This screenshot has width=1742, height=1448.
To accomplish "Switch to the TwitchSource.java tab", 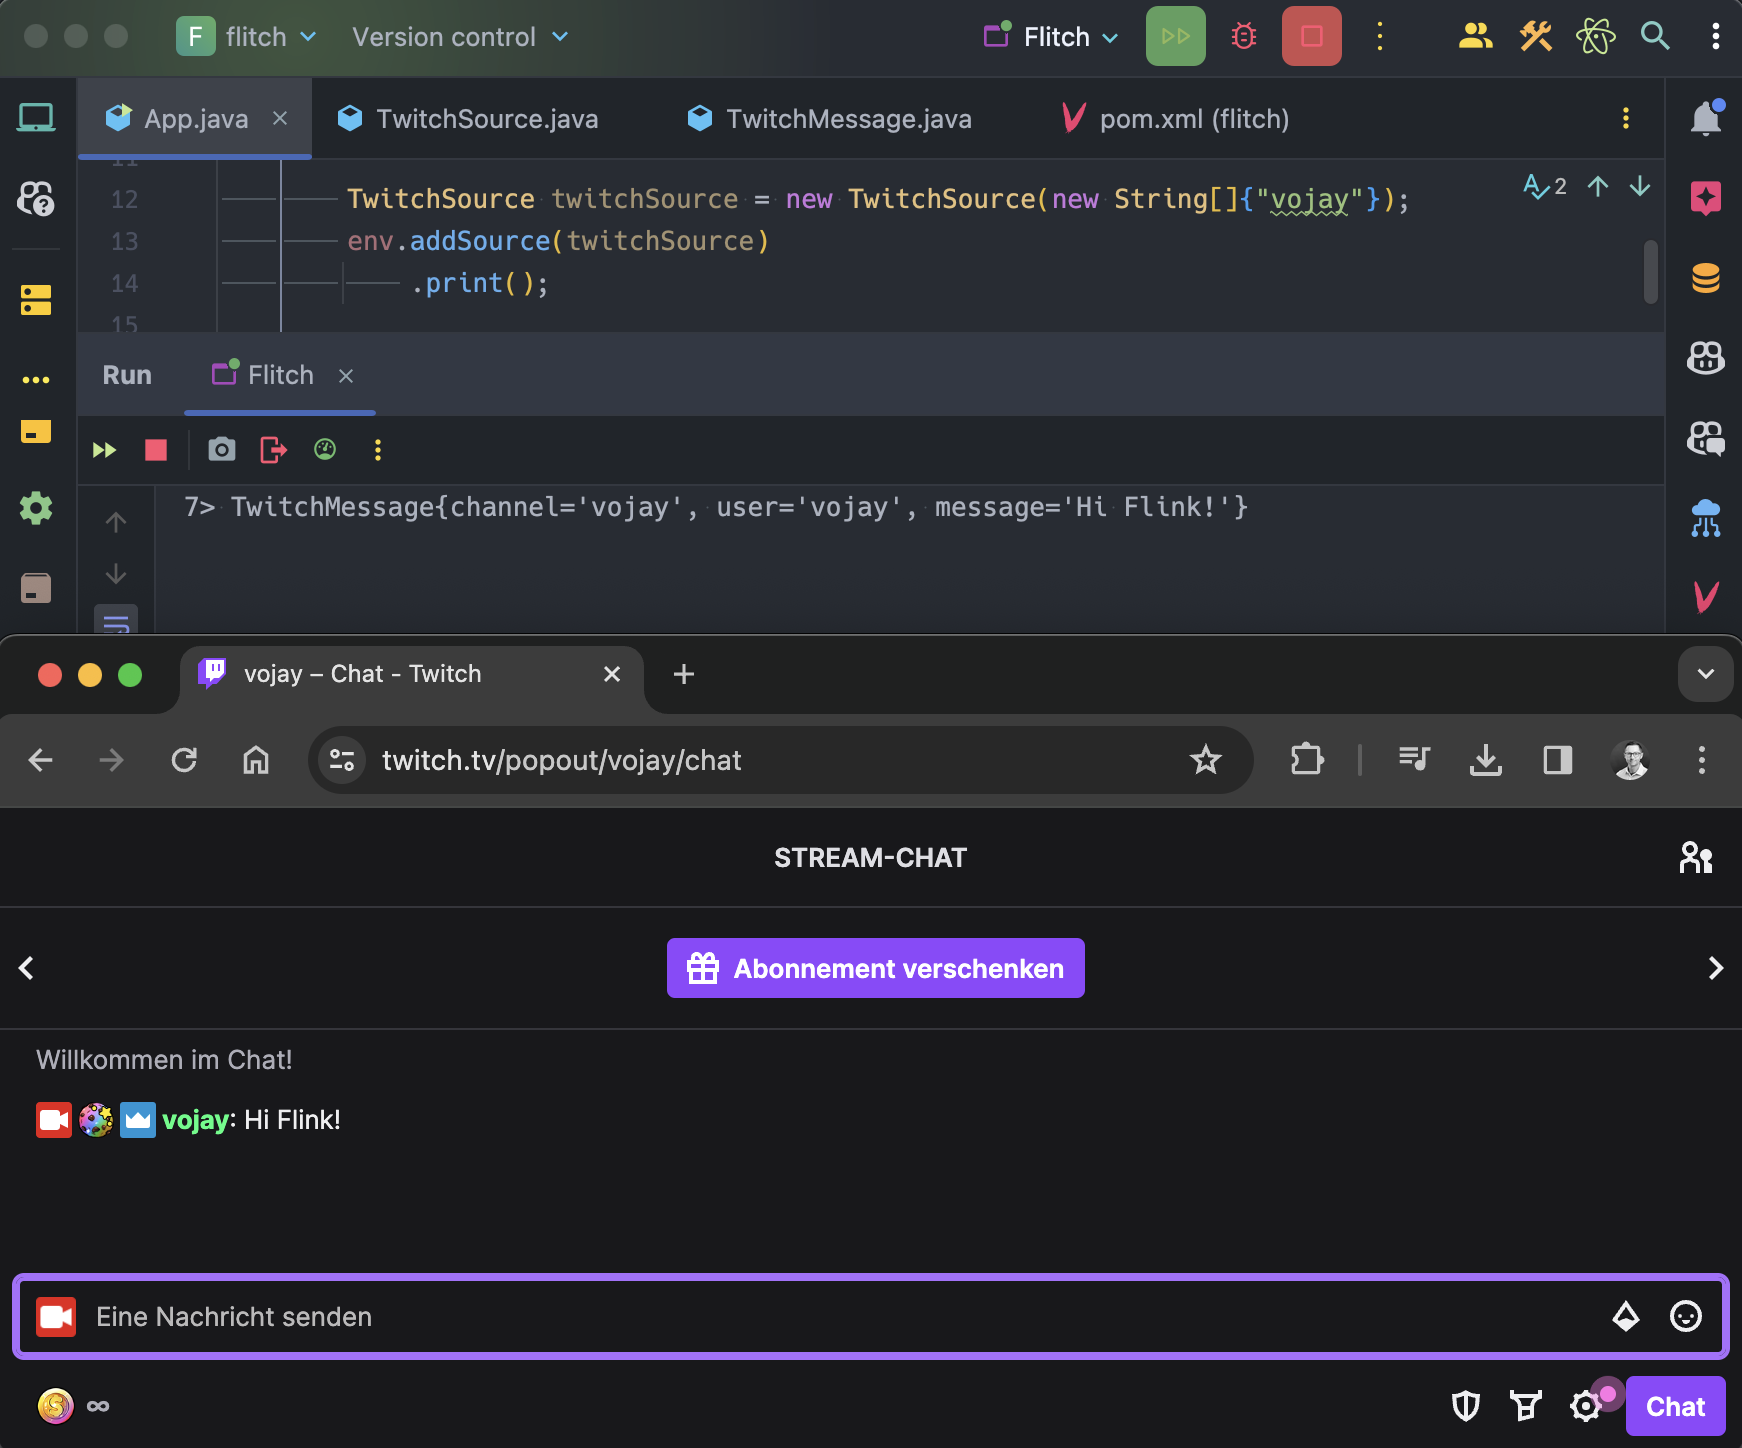I will point(486,118).
